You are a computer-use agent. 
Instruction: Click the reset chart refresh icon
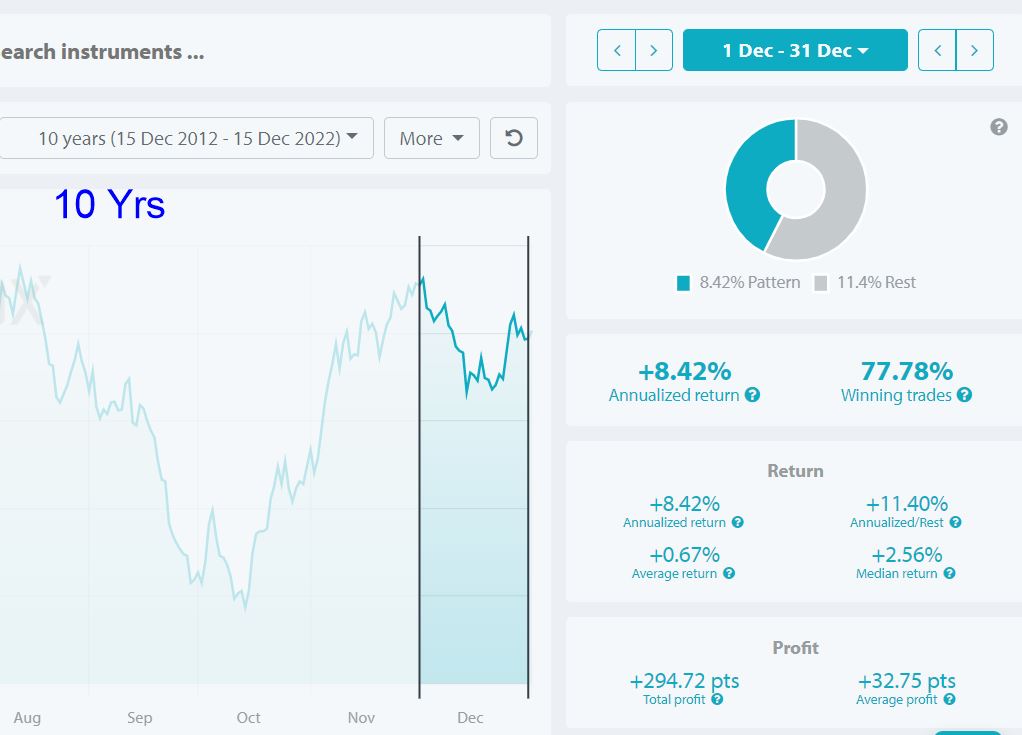pos(514,138)
